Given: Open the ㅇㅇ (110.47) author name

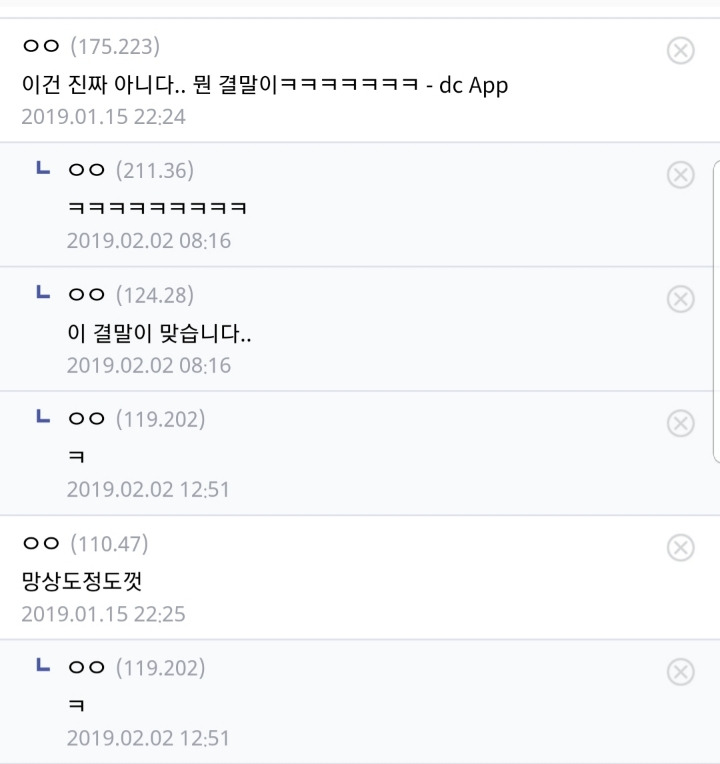Looking at the screenshot, I should (85, 544).
